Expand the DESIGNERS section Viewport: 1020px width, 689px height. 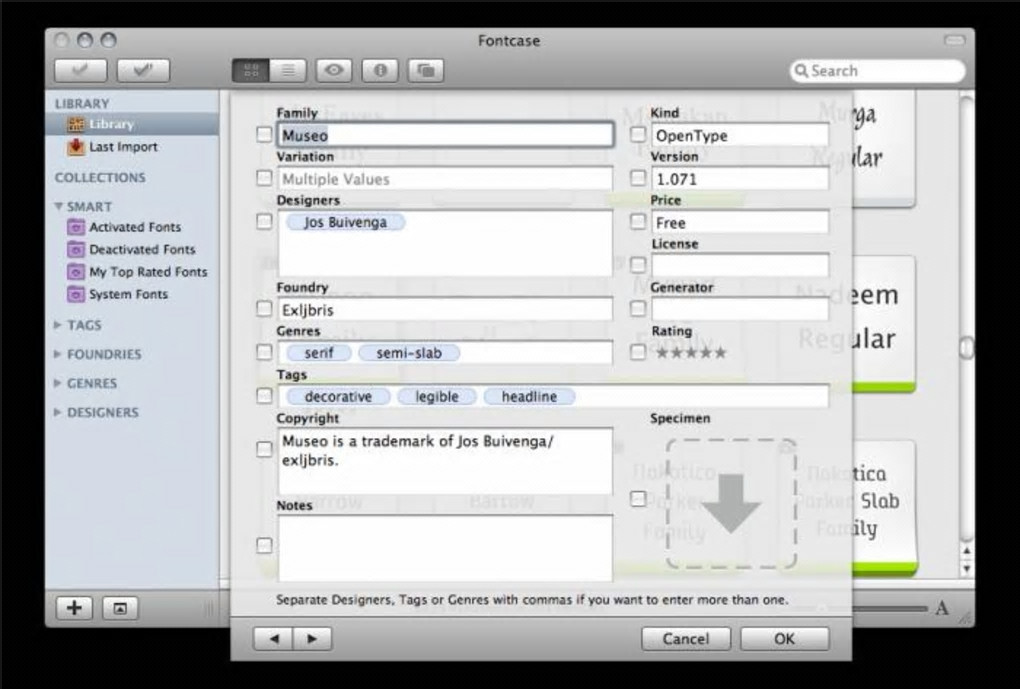[x=58, y=412]
